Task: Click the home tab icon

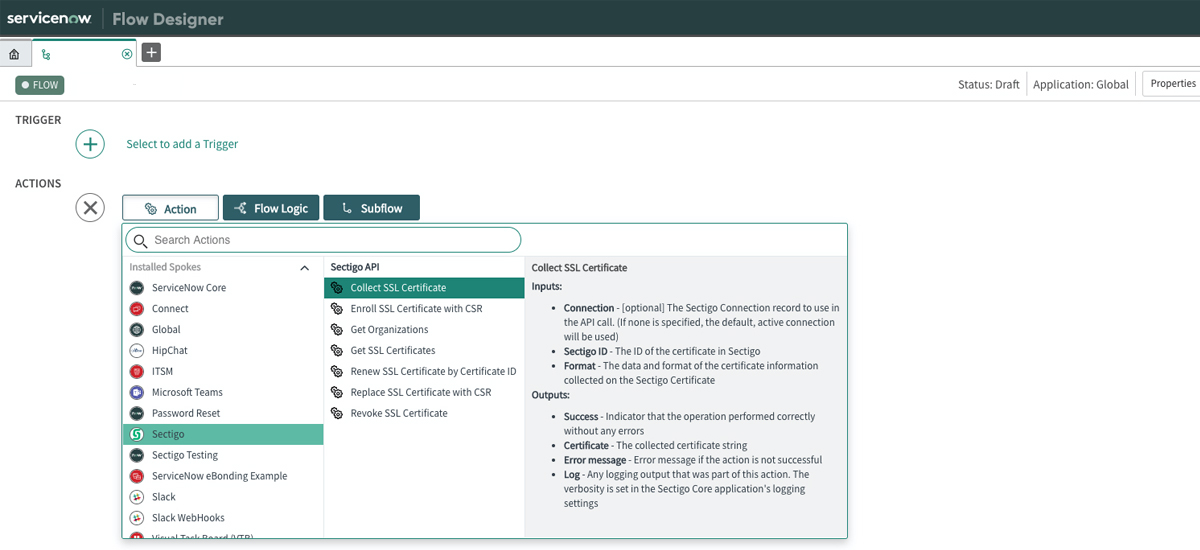Action: 14,54
